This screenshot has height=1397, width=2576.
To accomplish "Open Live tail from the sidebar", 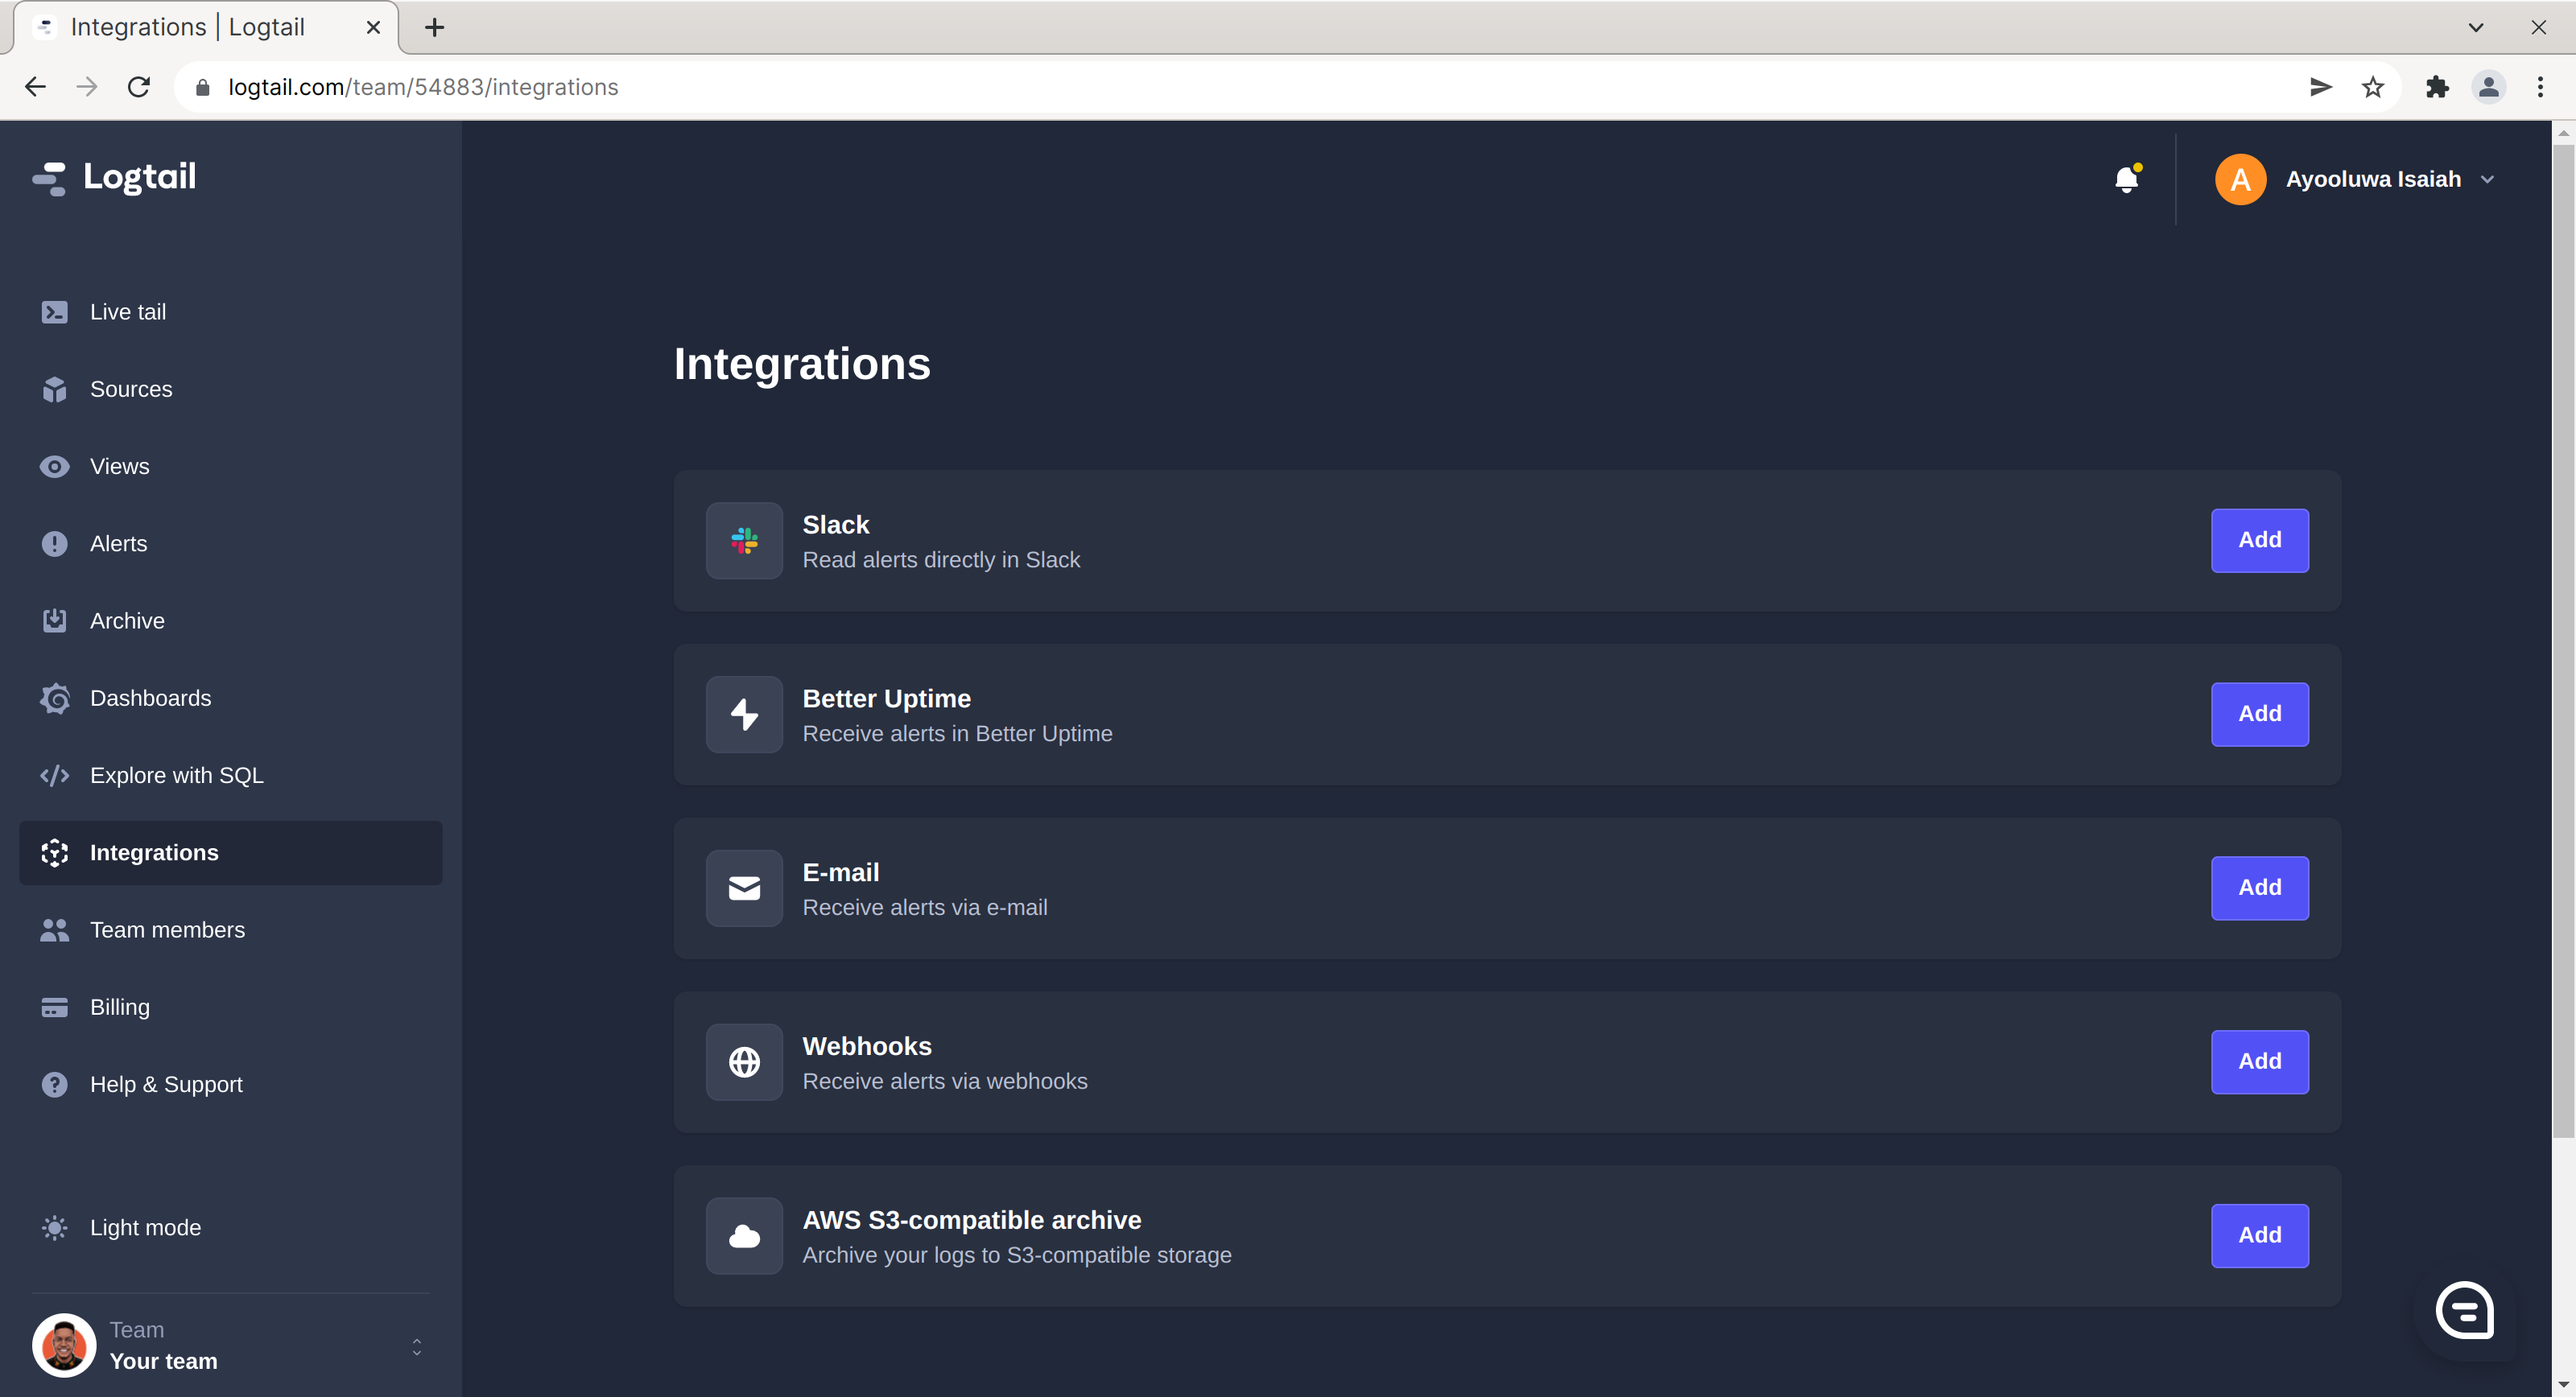I will tap(128, 311).
